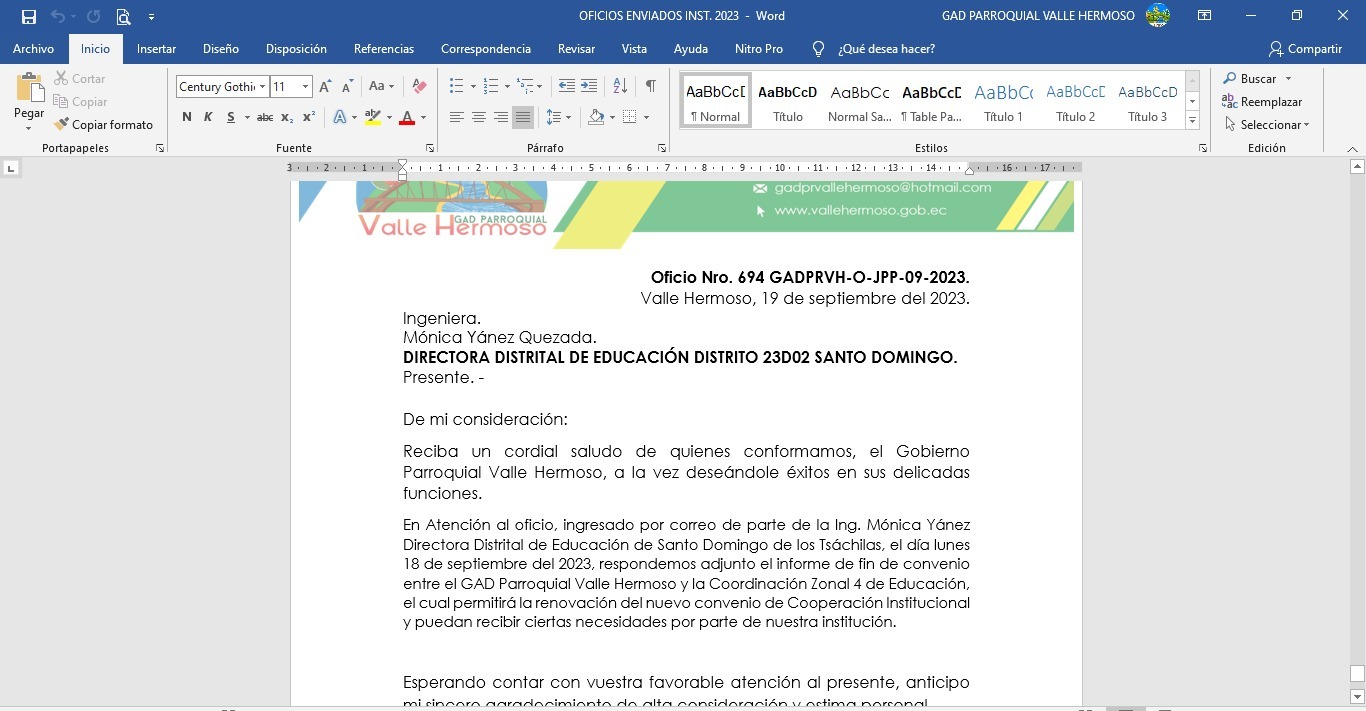Click the increase font size icon
The image size is (1366, 711).
(325, 87)
